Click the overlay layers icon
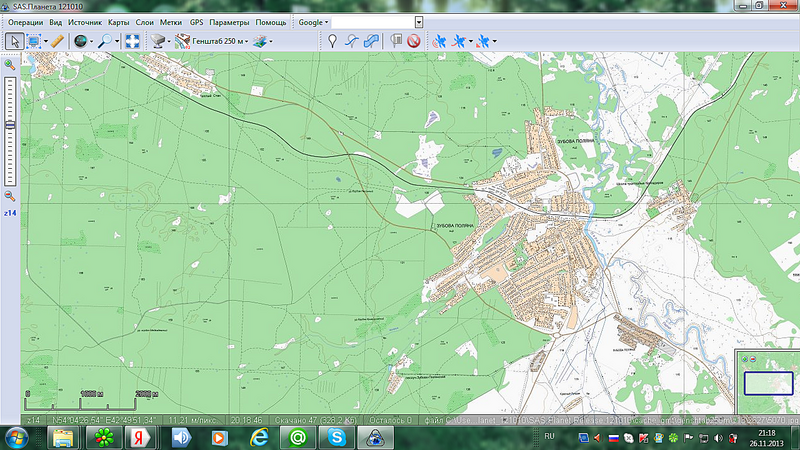 [x=260, y=41]
